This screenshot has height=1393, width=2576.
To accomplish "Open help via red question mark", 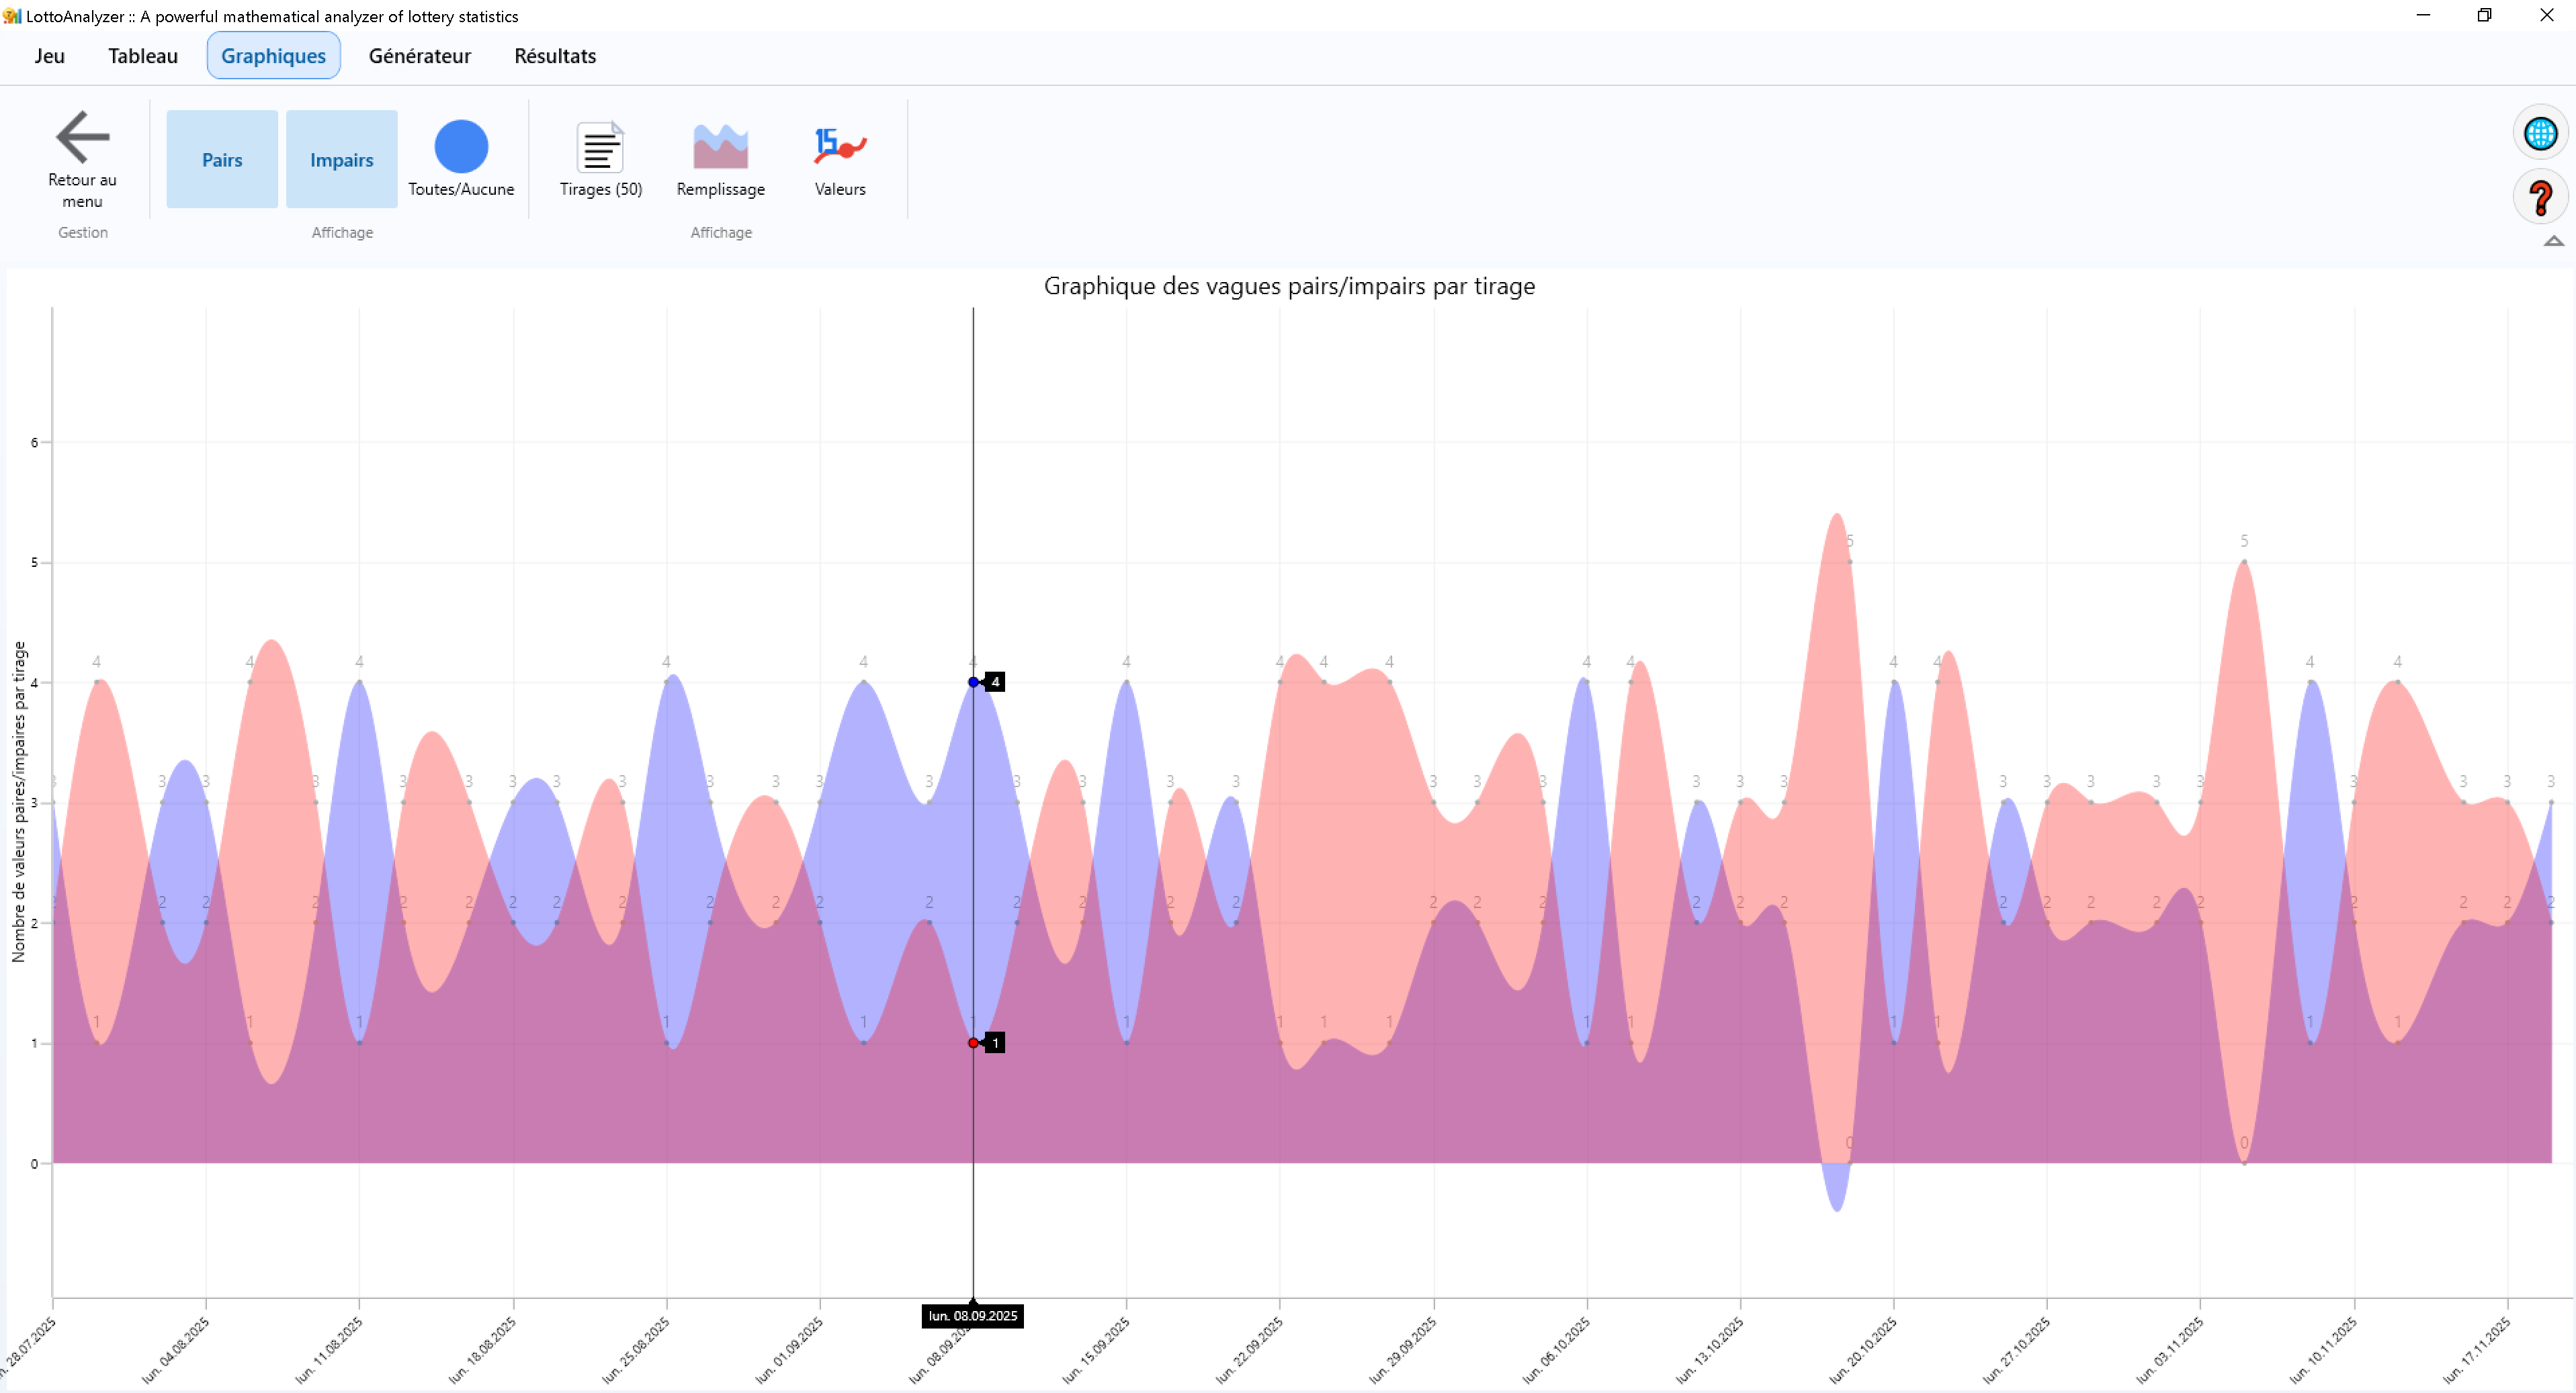I will [x=2540, y=198].
